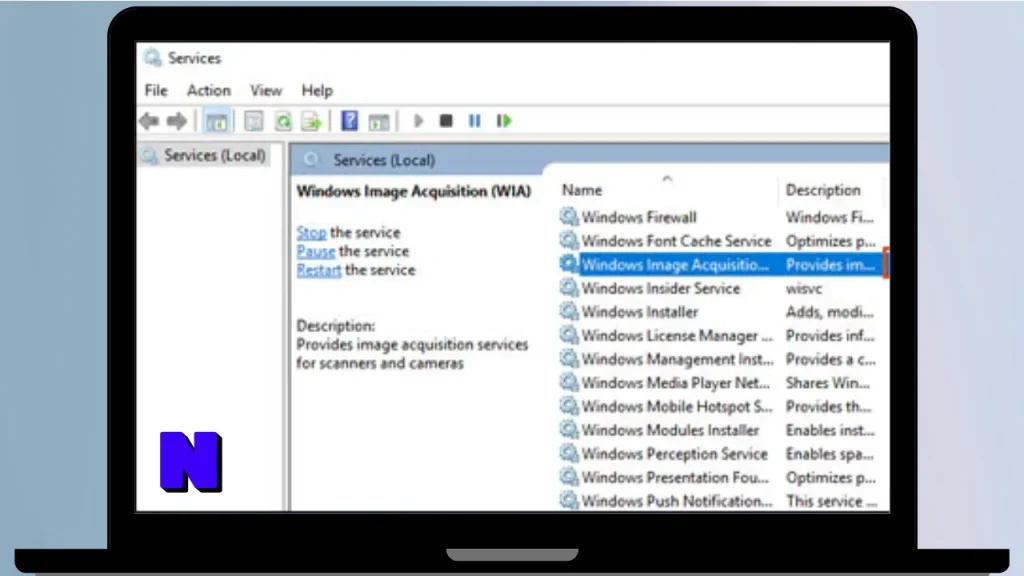
Task: Click gear icon beside Windows Mobile Hotspot S...
Action: pyautogui.click(x=569, y=406)
